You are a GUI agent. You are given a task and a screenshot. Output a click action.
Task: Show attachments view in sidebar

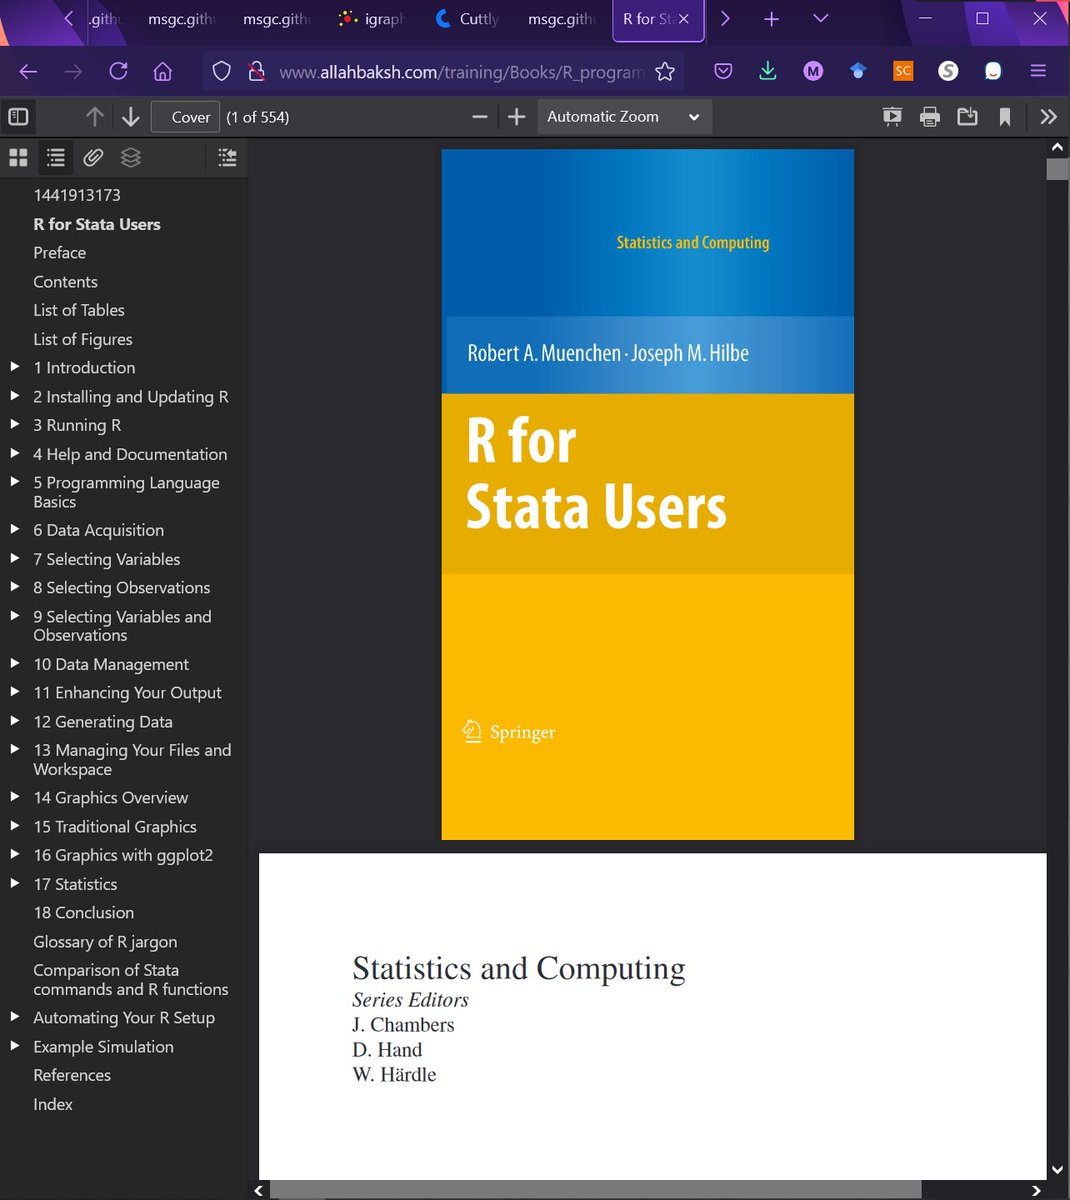93,157
